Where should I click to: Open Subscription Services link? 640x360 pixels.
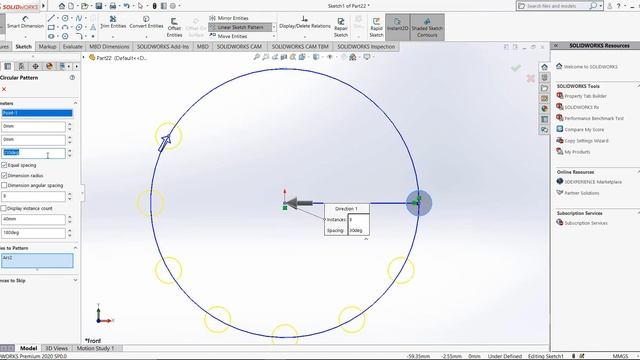(x=582, y=223)
